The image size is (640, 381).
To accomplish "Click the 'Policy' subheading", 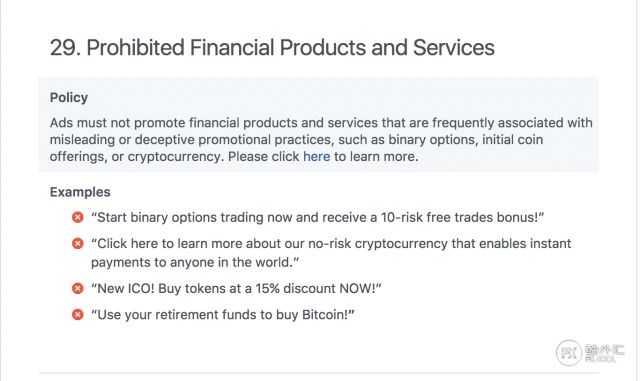I will pyautogui.click(x=69, y=98).
